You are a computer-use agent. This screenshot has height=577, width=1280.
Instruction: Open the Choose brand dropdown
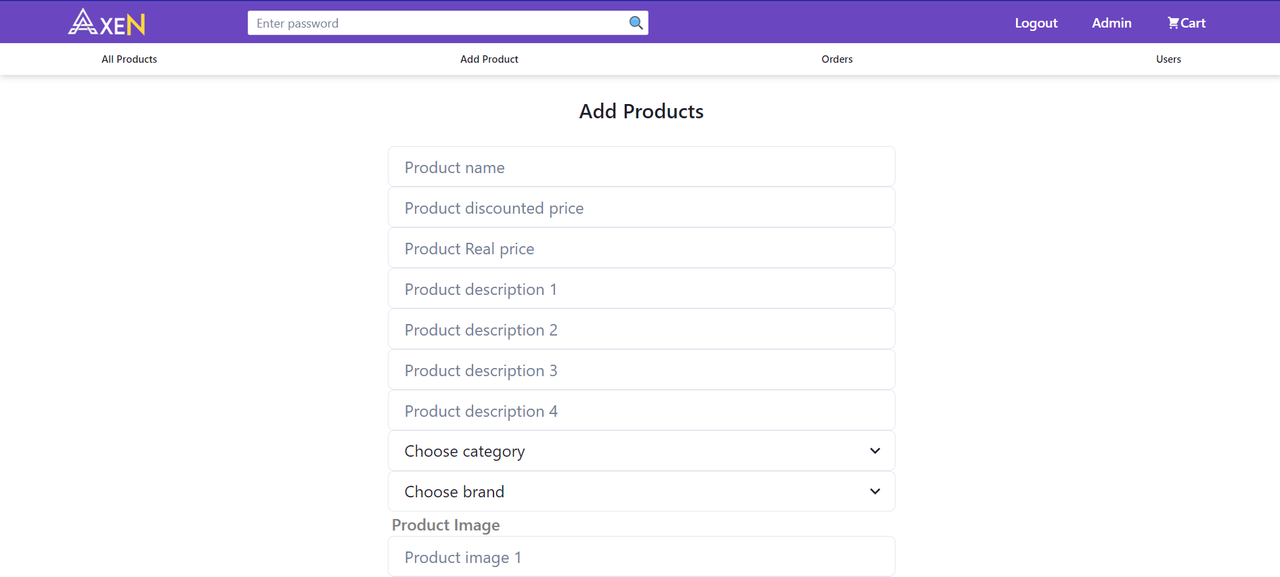(x=641, y=492)
